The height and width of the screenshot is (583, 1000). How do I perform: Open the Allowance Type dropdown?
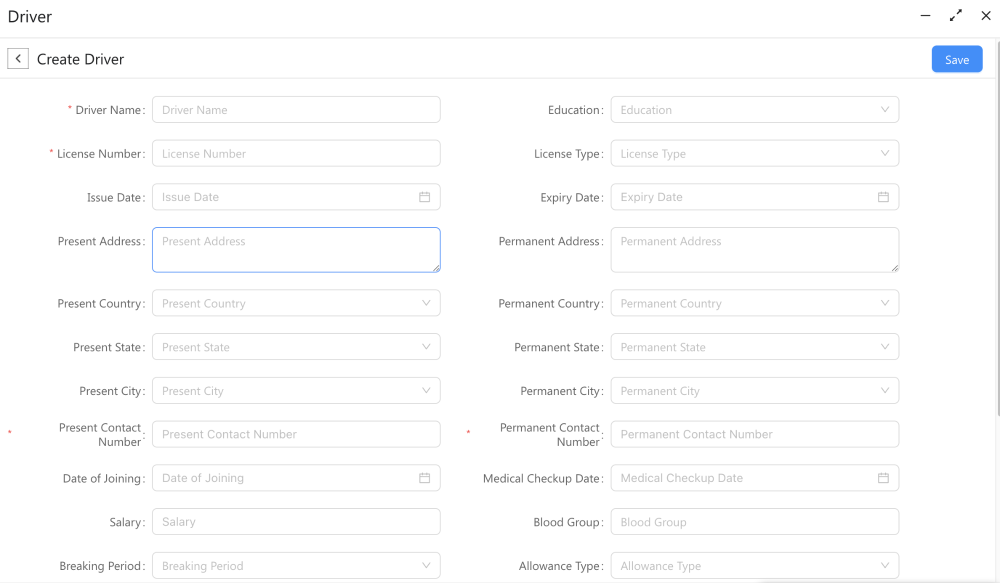754,566
